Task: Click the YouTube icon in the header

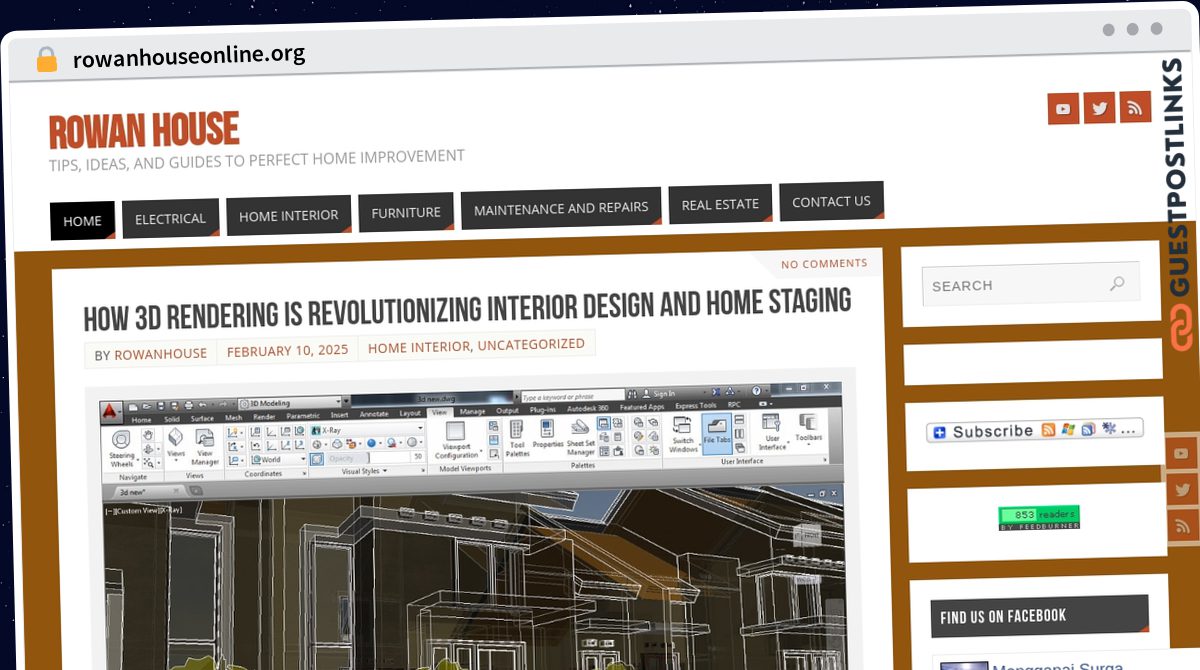Action: [1063, 109]
